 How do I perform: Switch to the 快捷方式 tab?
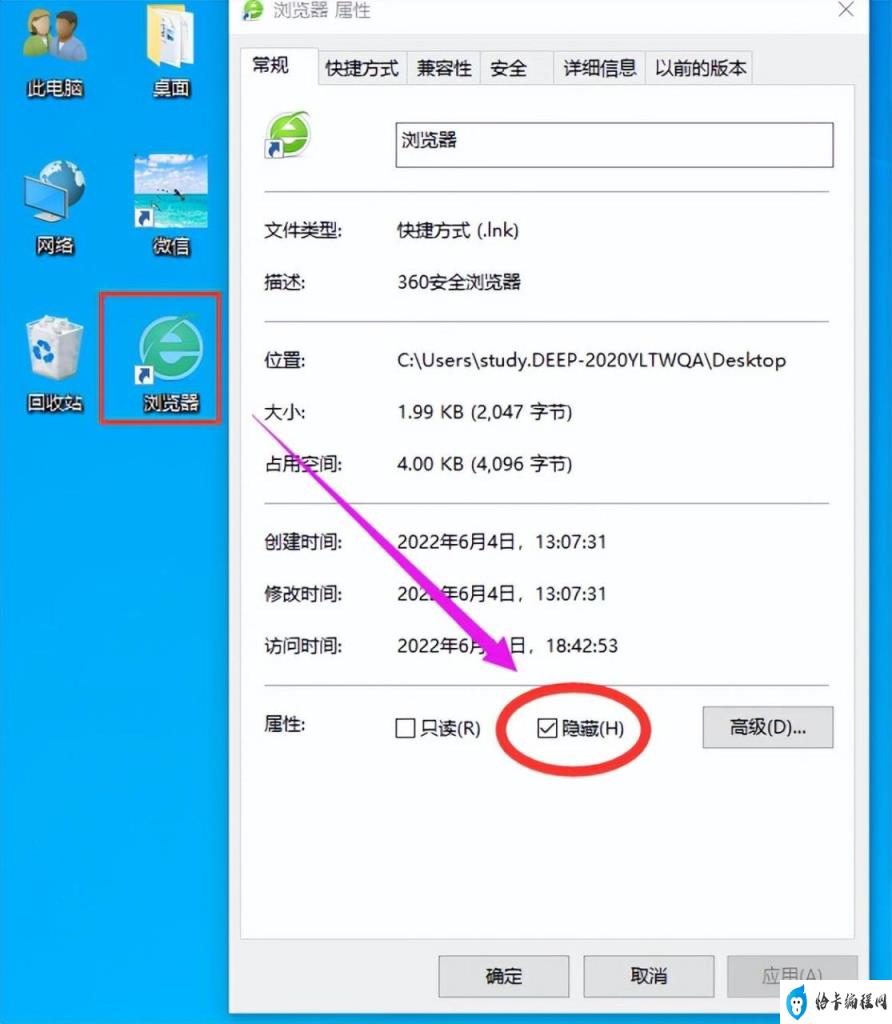(x=362, y=68)
